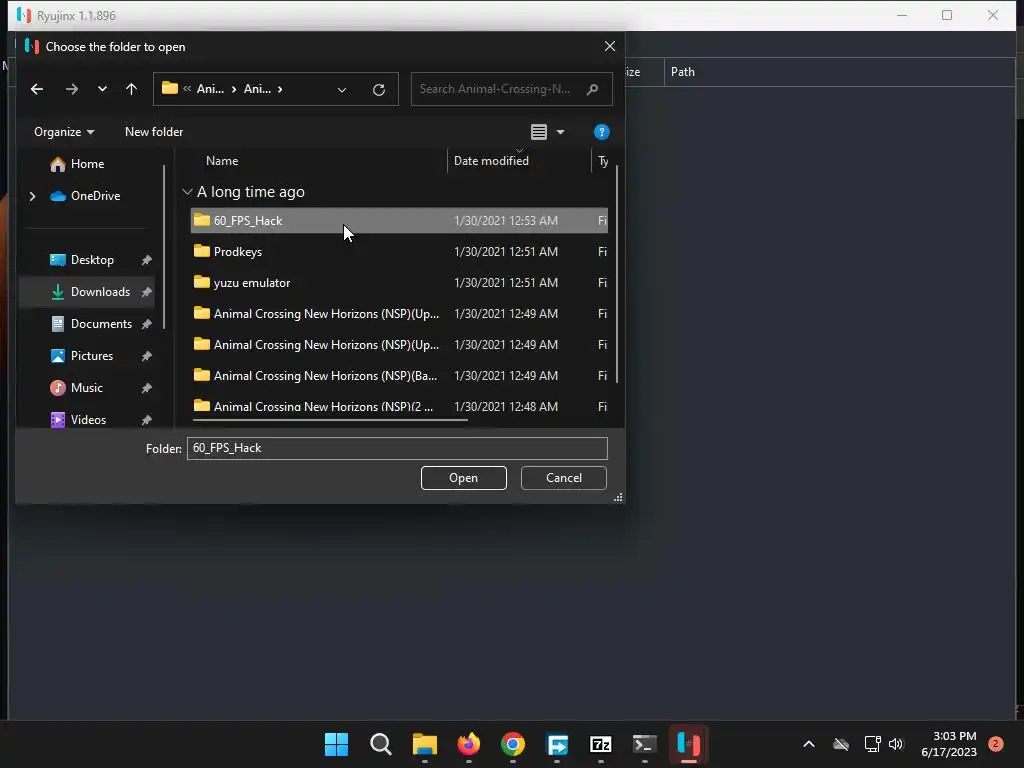Viewport: 1024px width, 768px height.
Task: Click the pin icon beside Documents
Action: 146,324
